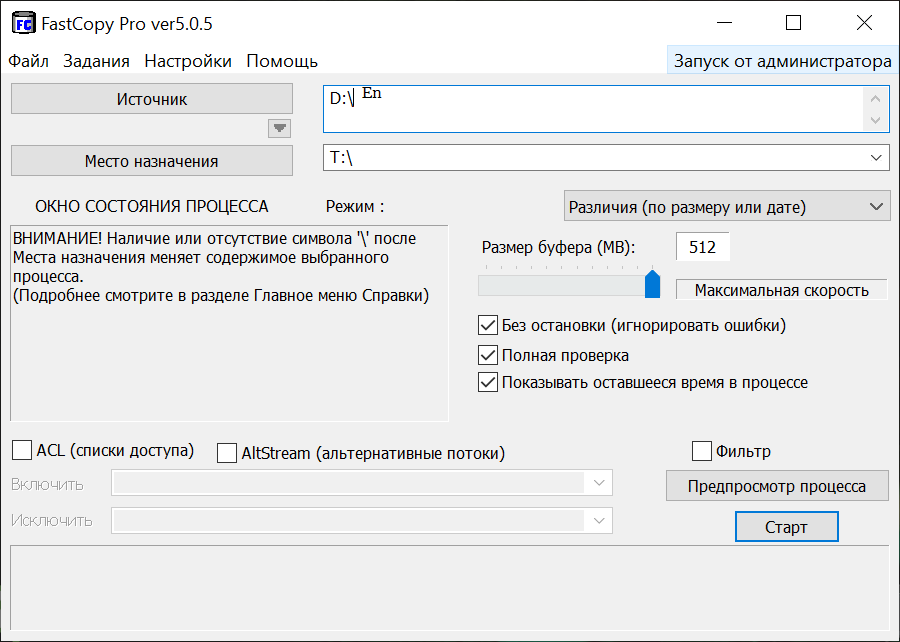Click the Источник button
Screen dimensions: 900x642
152,99
